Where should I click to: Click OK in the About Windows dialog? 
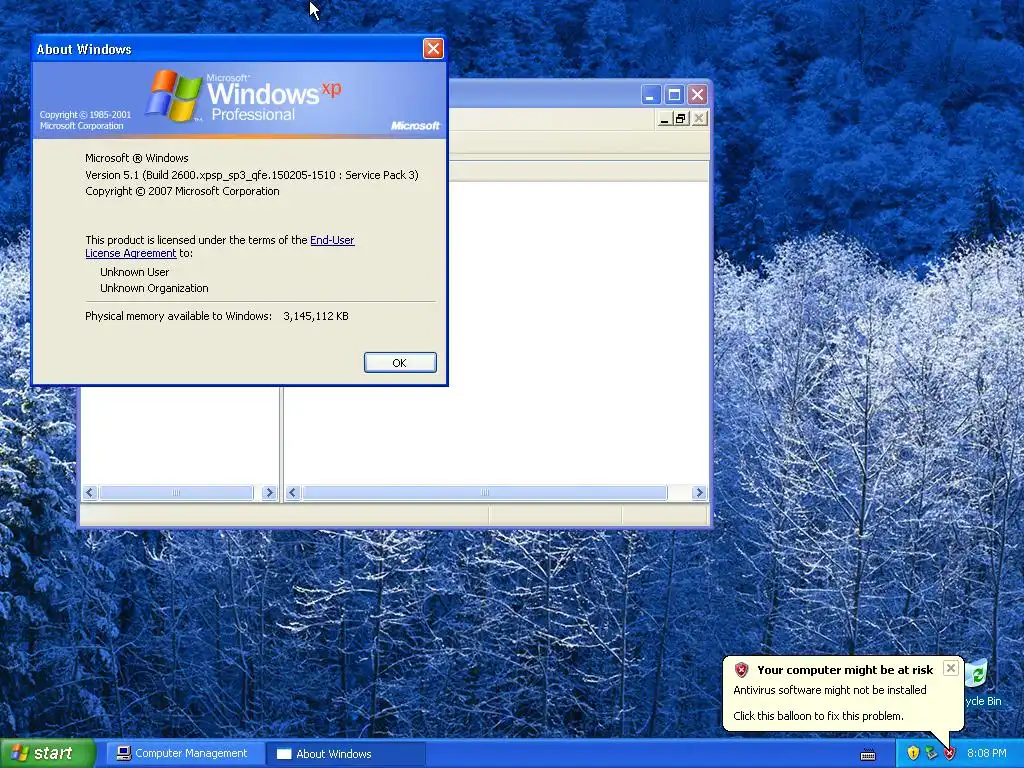coord(400,362)
